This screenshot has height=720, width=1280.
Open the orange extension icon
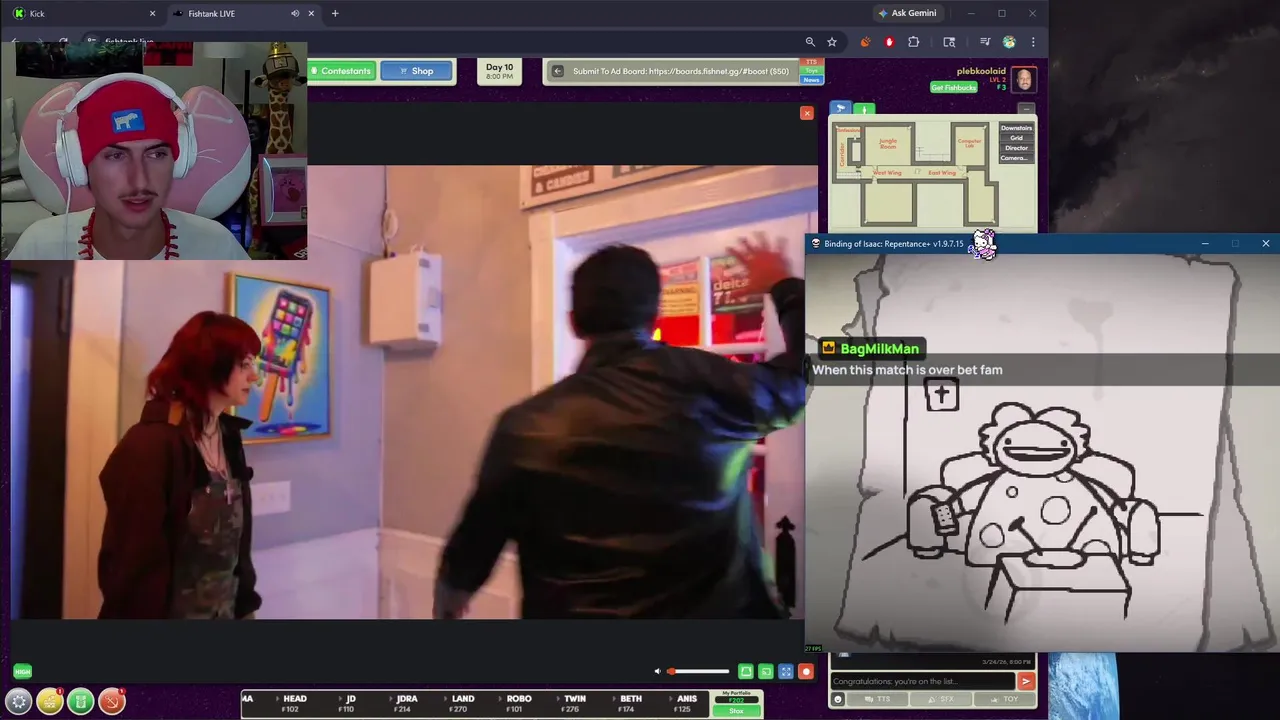pyautogui.click(x=865, y=42)
